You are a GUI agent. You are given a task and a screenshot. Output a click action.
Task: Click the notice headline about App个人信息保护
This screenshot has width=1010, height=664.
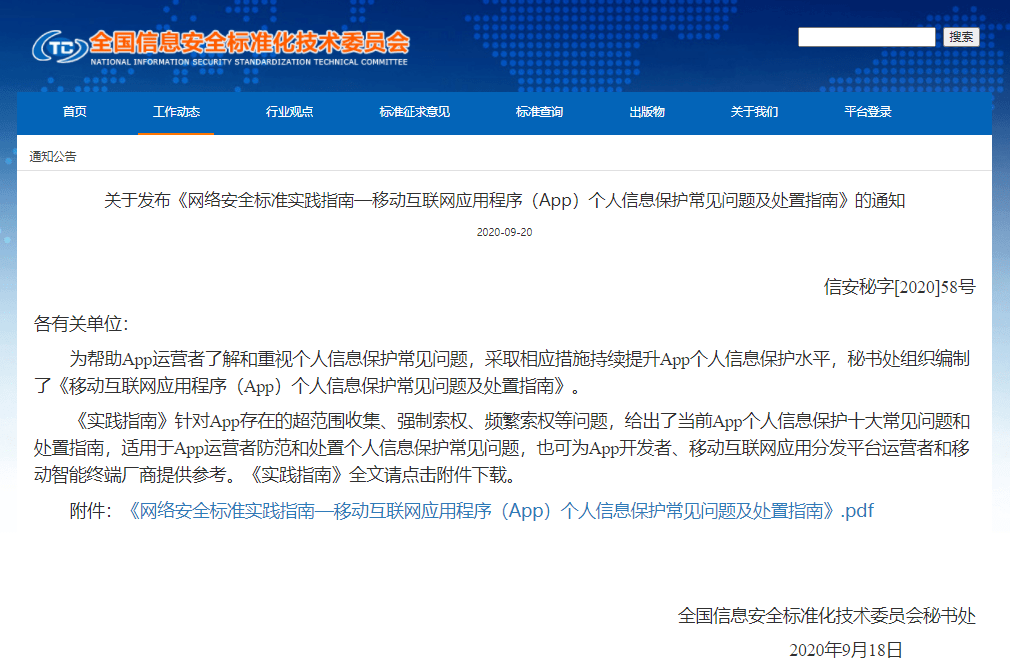505,200
